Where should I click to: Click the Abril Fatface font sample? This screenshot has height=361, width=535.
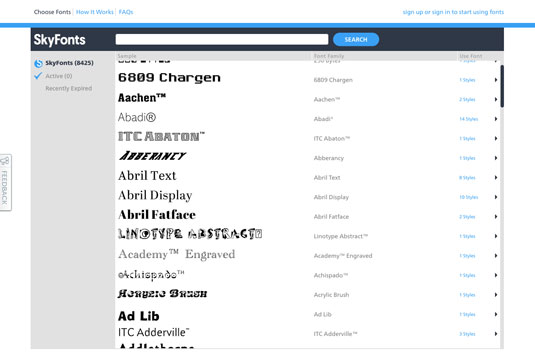click(157, 215)
